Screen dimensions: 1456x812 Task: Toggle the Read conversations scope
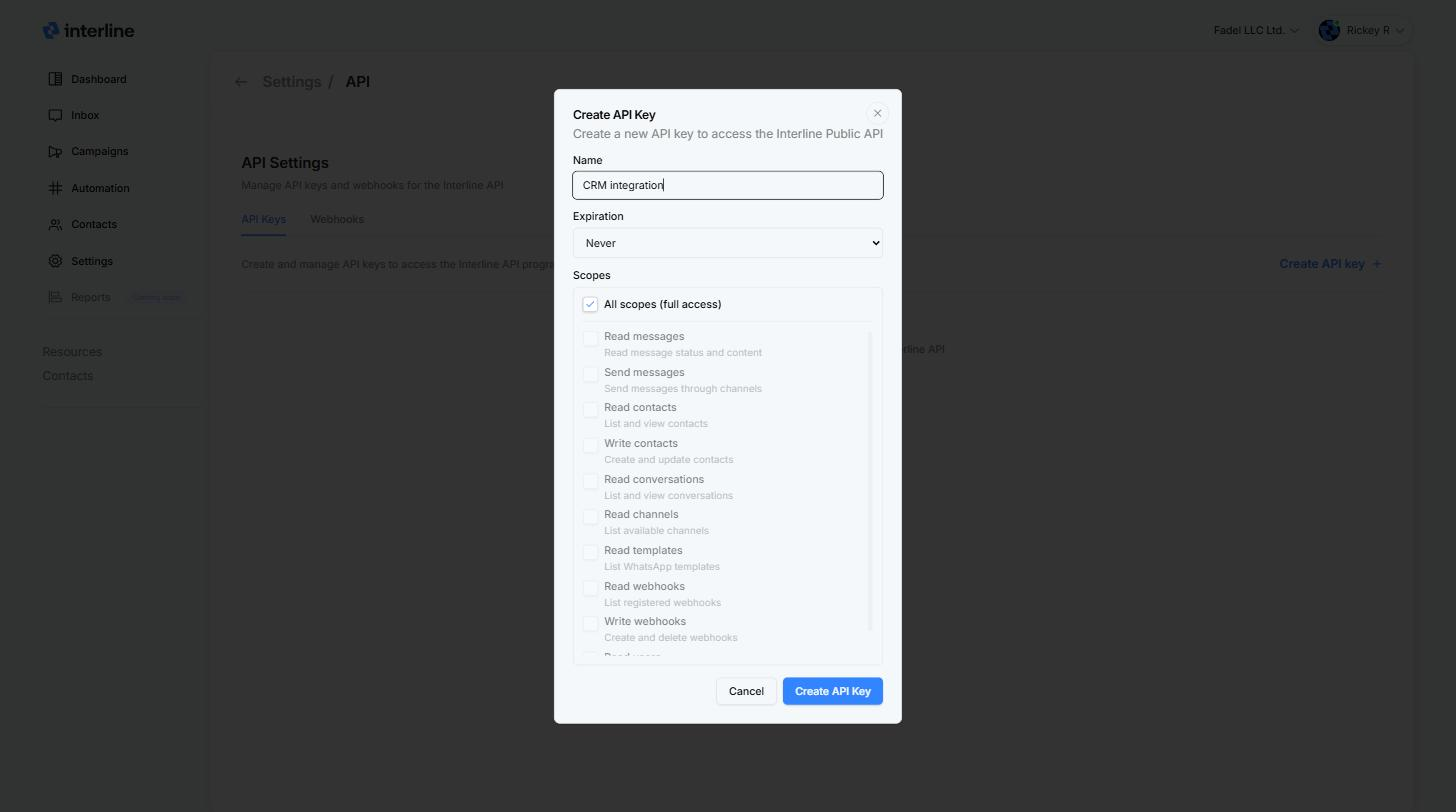click(x=590, y=481)
